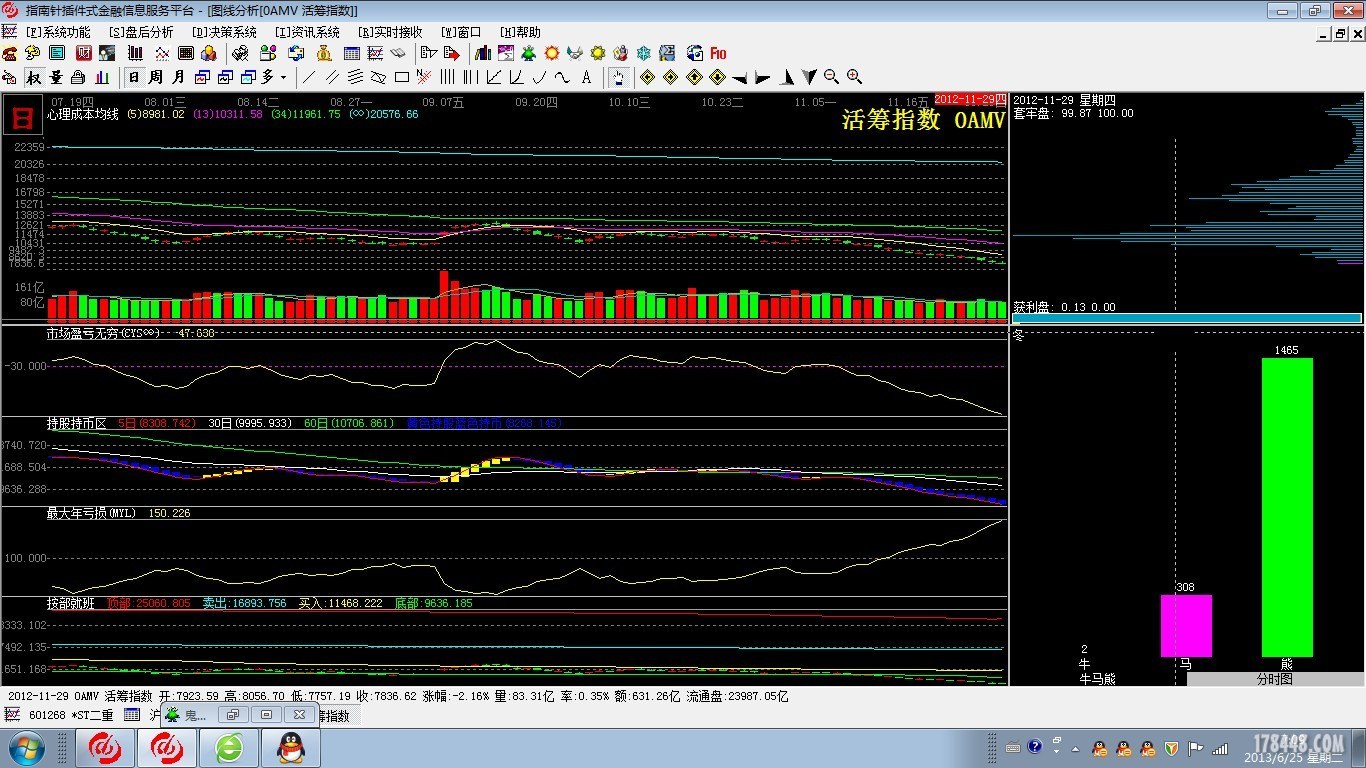This screenshot has height=768, width=1366.
Task: Click the bar chart columns icon in top toolbar
Action: pos(135,53)
